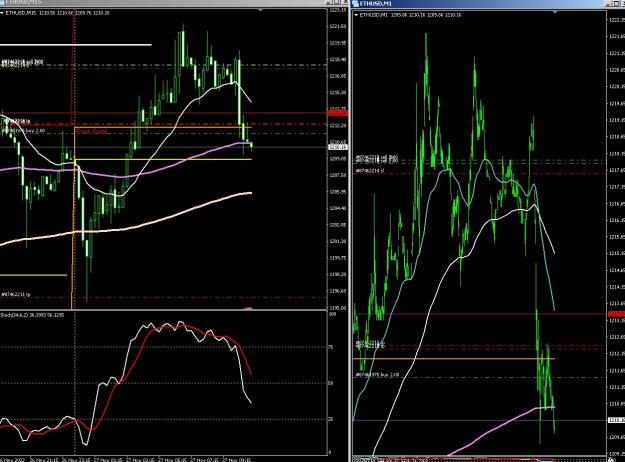The image size is (625, 462).
Task: Click red price tag on M1 price scale
Action: 616,314
